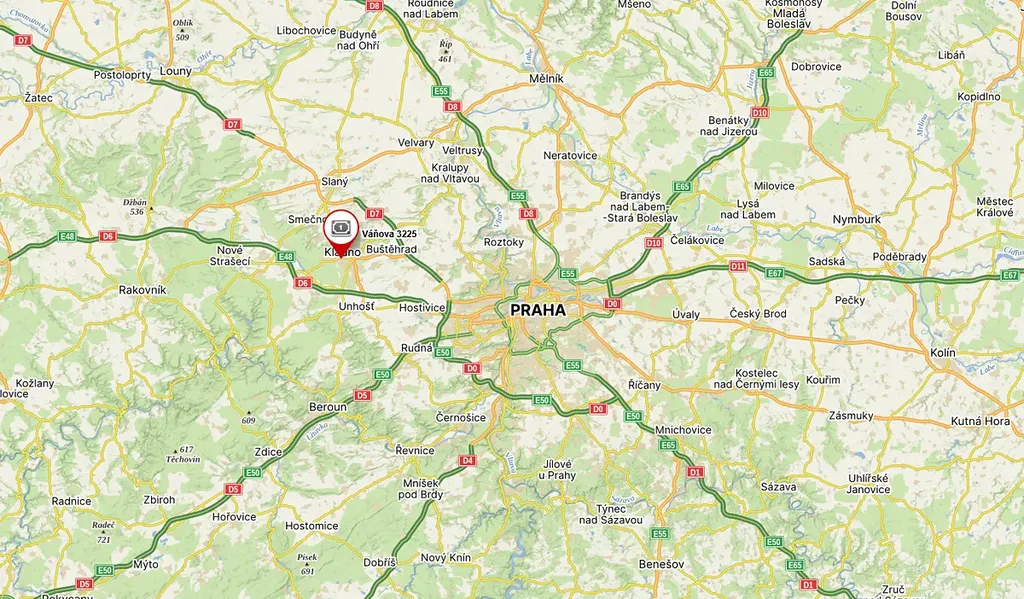
Task: Select the Benešov town label
Action: pyautogui.click(x=662, y=564)
